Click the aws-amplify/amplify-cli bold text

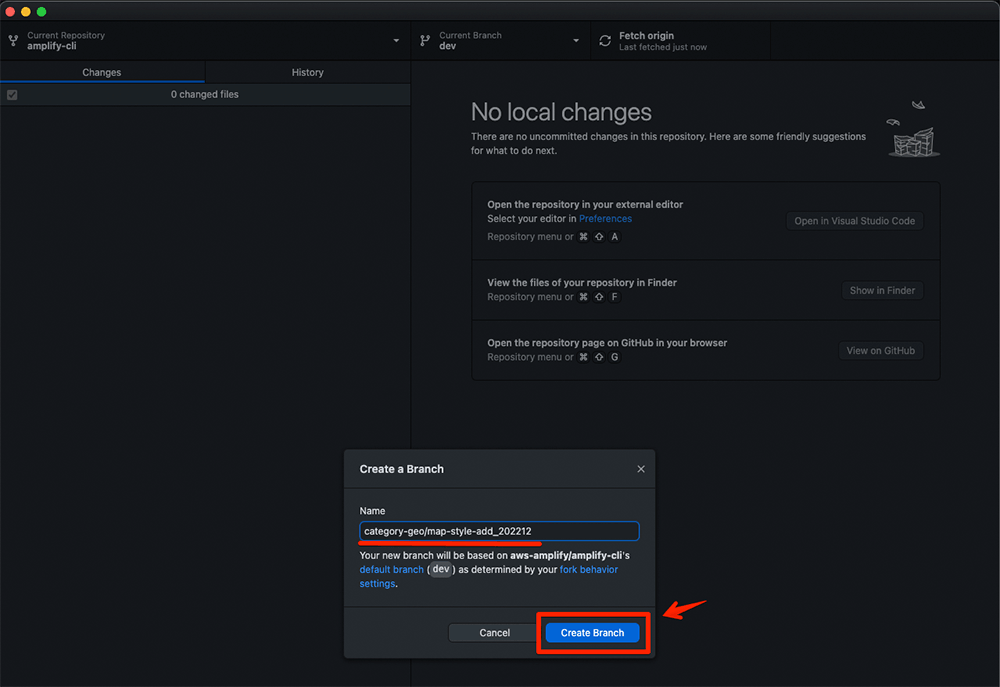point(566,555)
